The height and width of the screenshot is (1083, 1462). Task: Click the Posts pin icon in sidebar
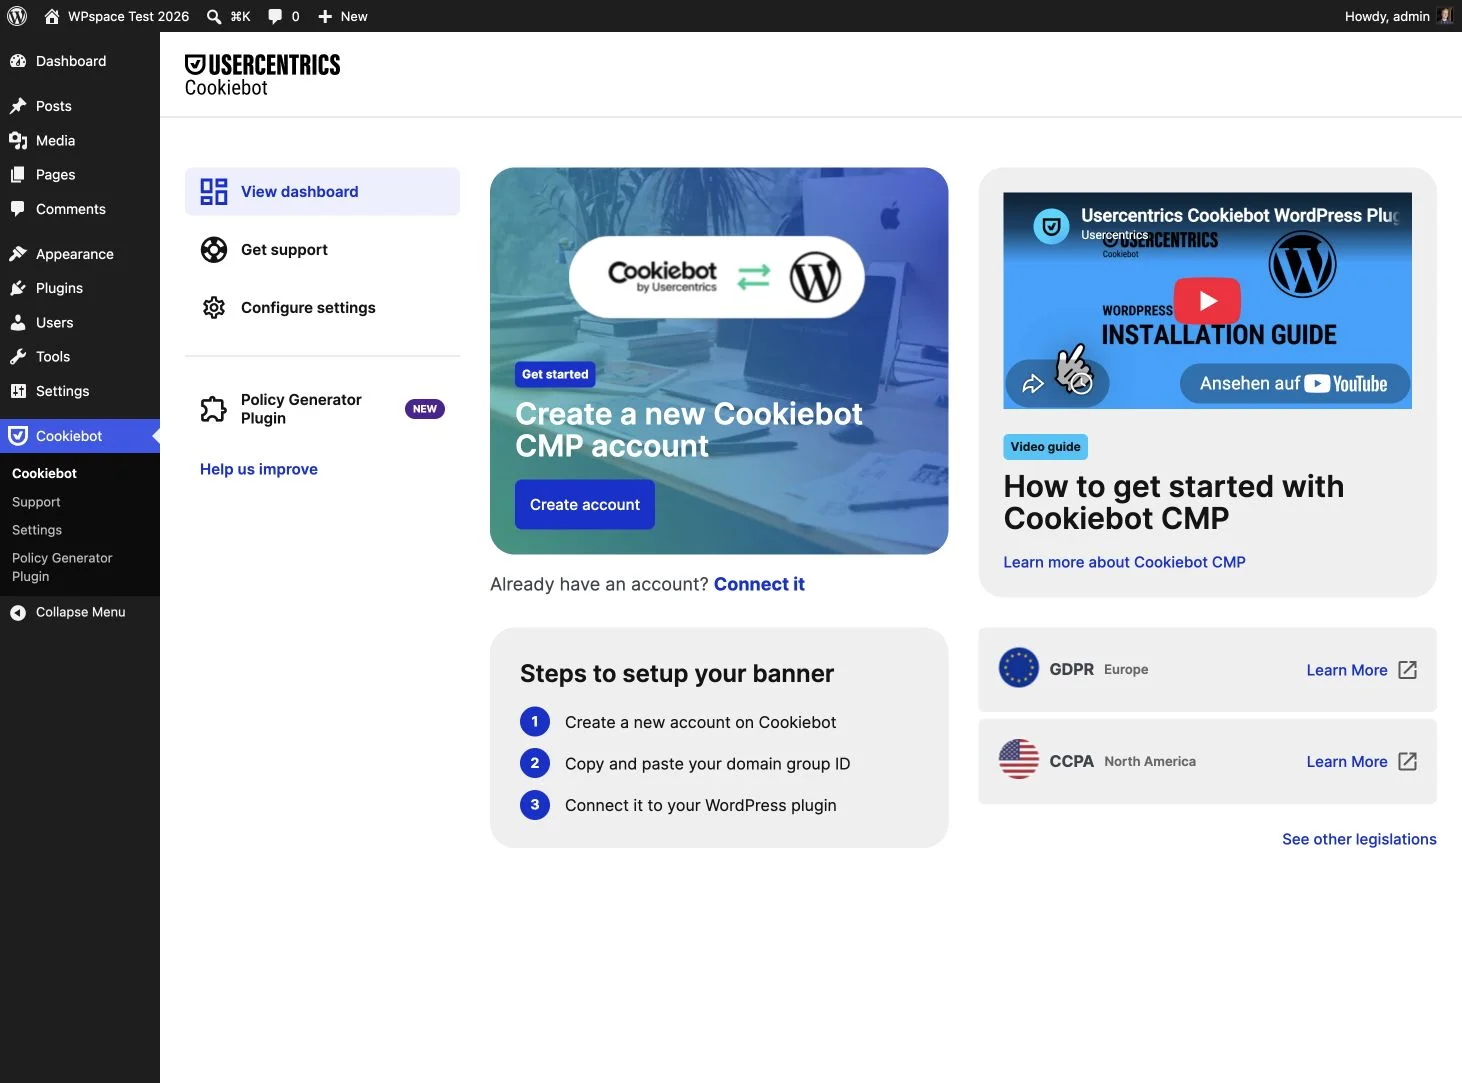(x=18, y=106)
